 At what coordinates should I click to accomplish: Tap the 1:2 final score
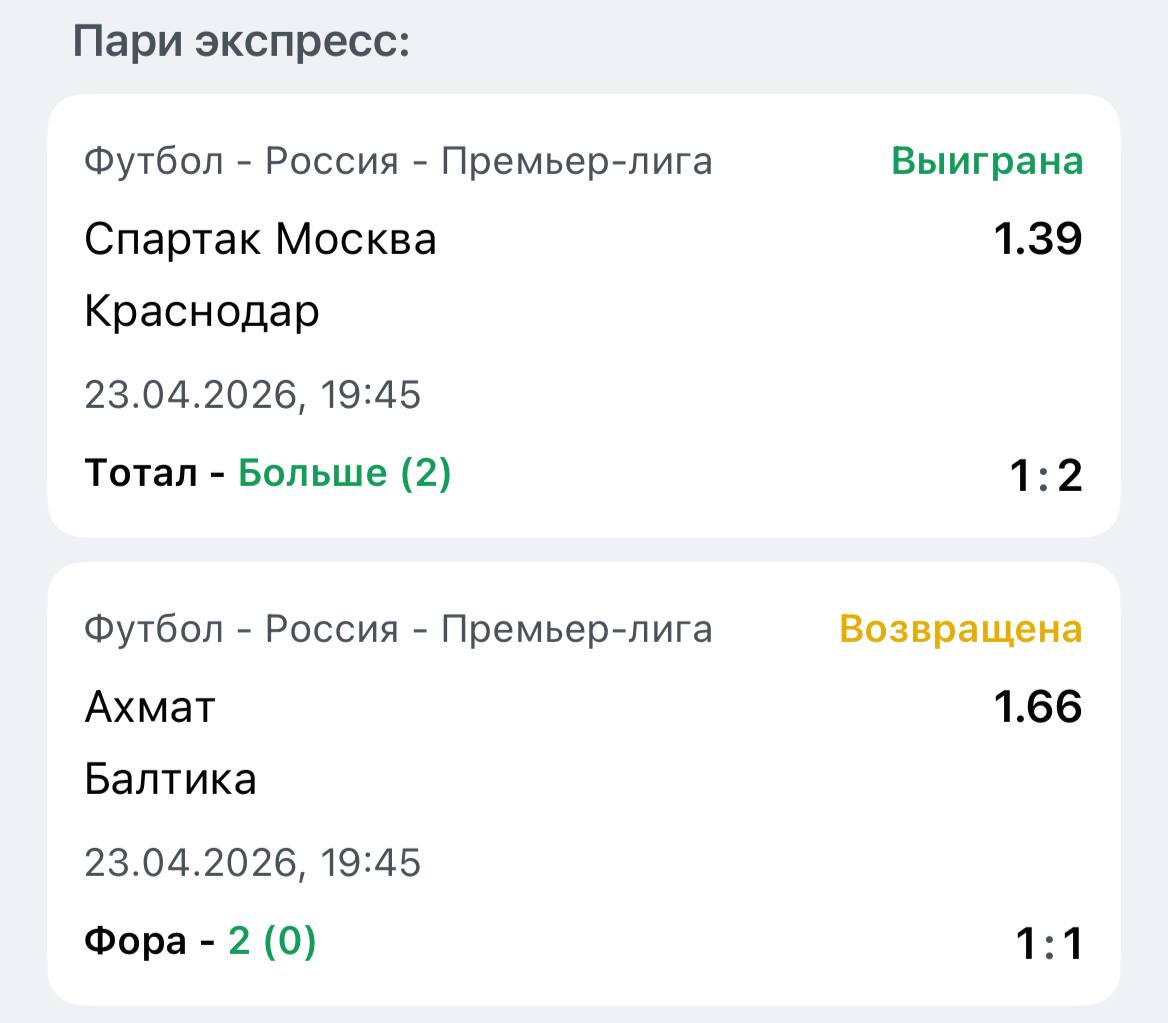coord(1045,477)
